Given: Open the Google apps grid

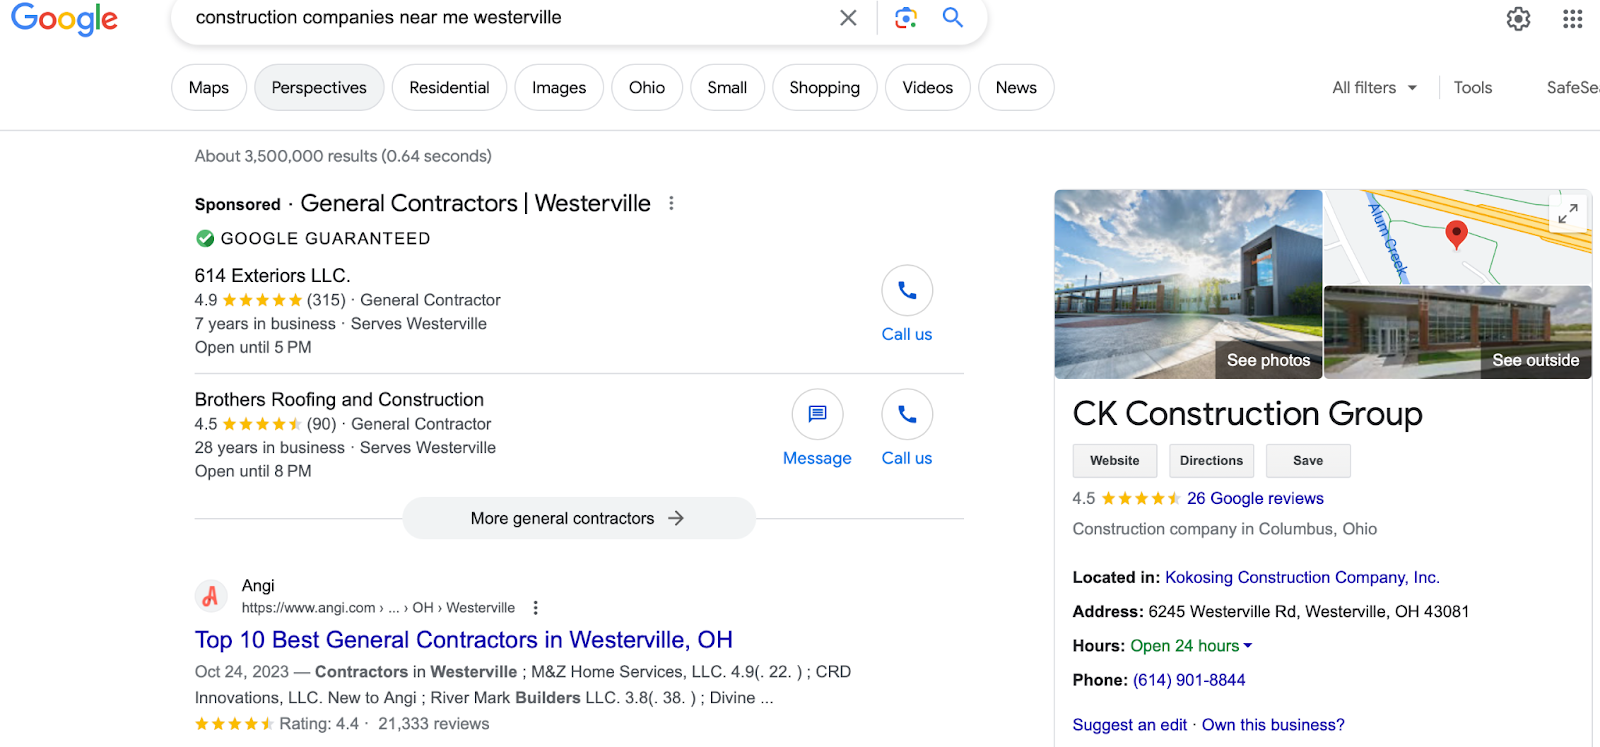Looking at the screenshot, I should [1572, 19].
